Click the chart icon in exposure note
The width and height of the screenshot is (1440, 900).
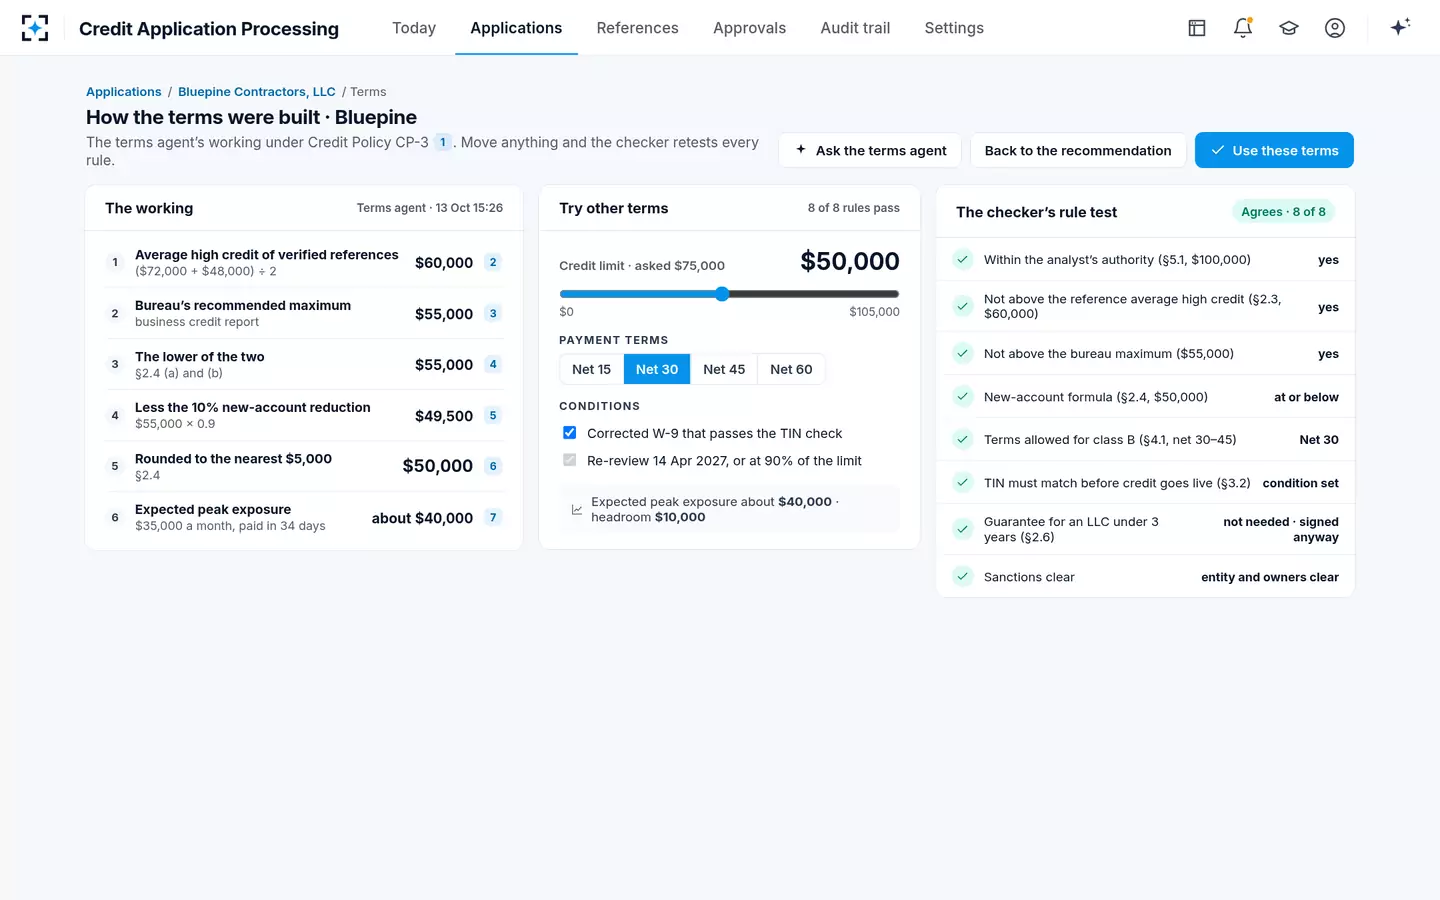(x=577, y=510)
